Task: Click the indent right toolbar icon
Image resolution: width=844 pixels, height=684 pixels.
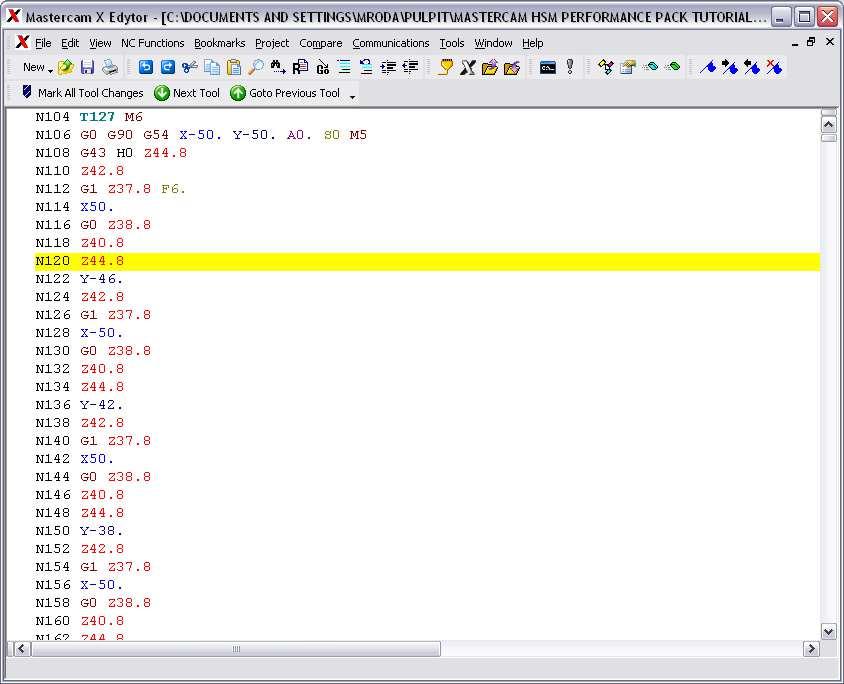Action: (x=388, y=67)
